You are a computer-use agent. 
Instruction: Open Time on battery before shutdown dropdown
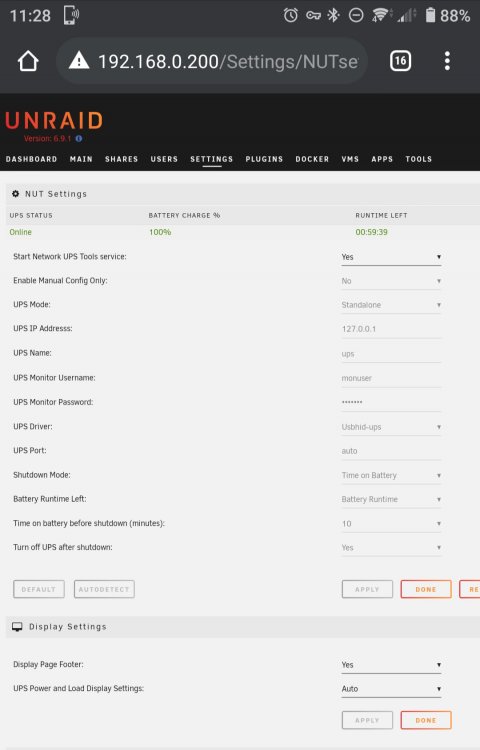pyautogui.click(x=391, y=524)
